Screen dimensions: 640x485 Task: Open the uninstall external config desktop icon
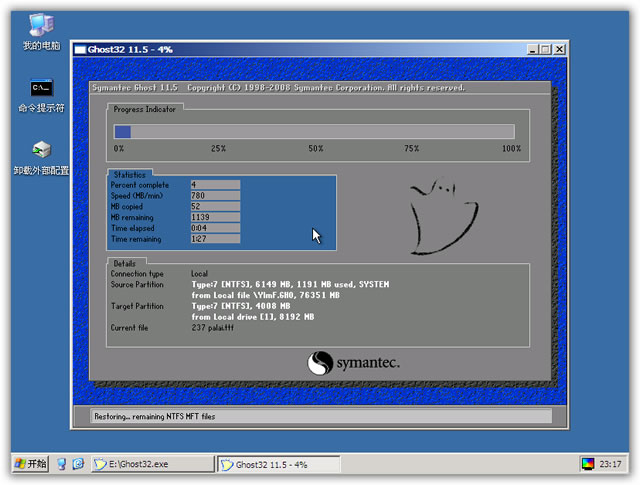(x=41, y=158)
